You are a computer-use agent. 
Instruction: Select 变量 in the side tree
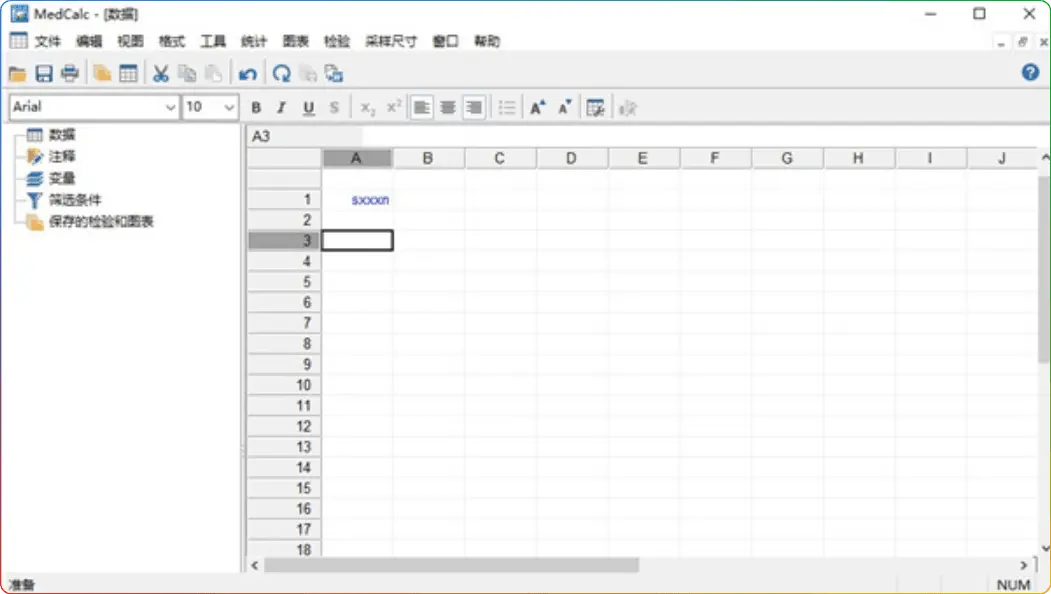point(62,178)
